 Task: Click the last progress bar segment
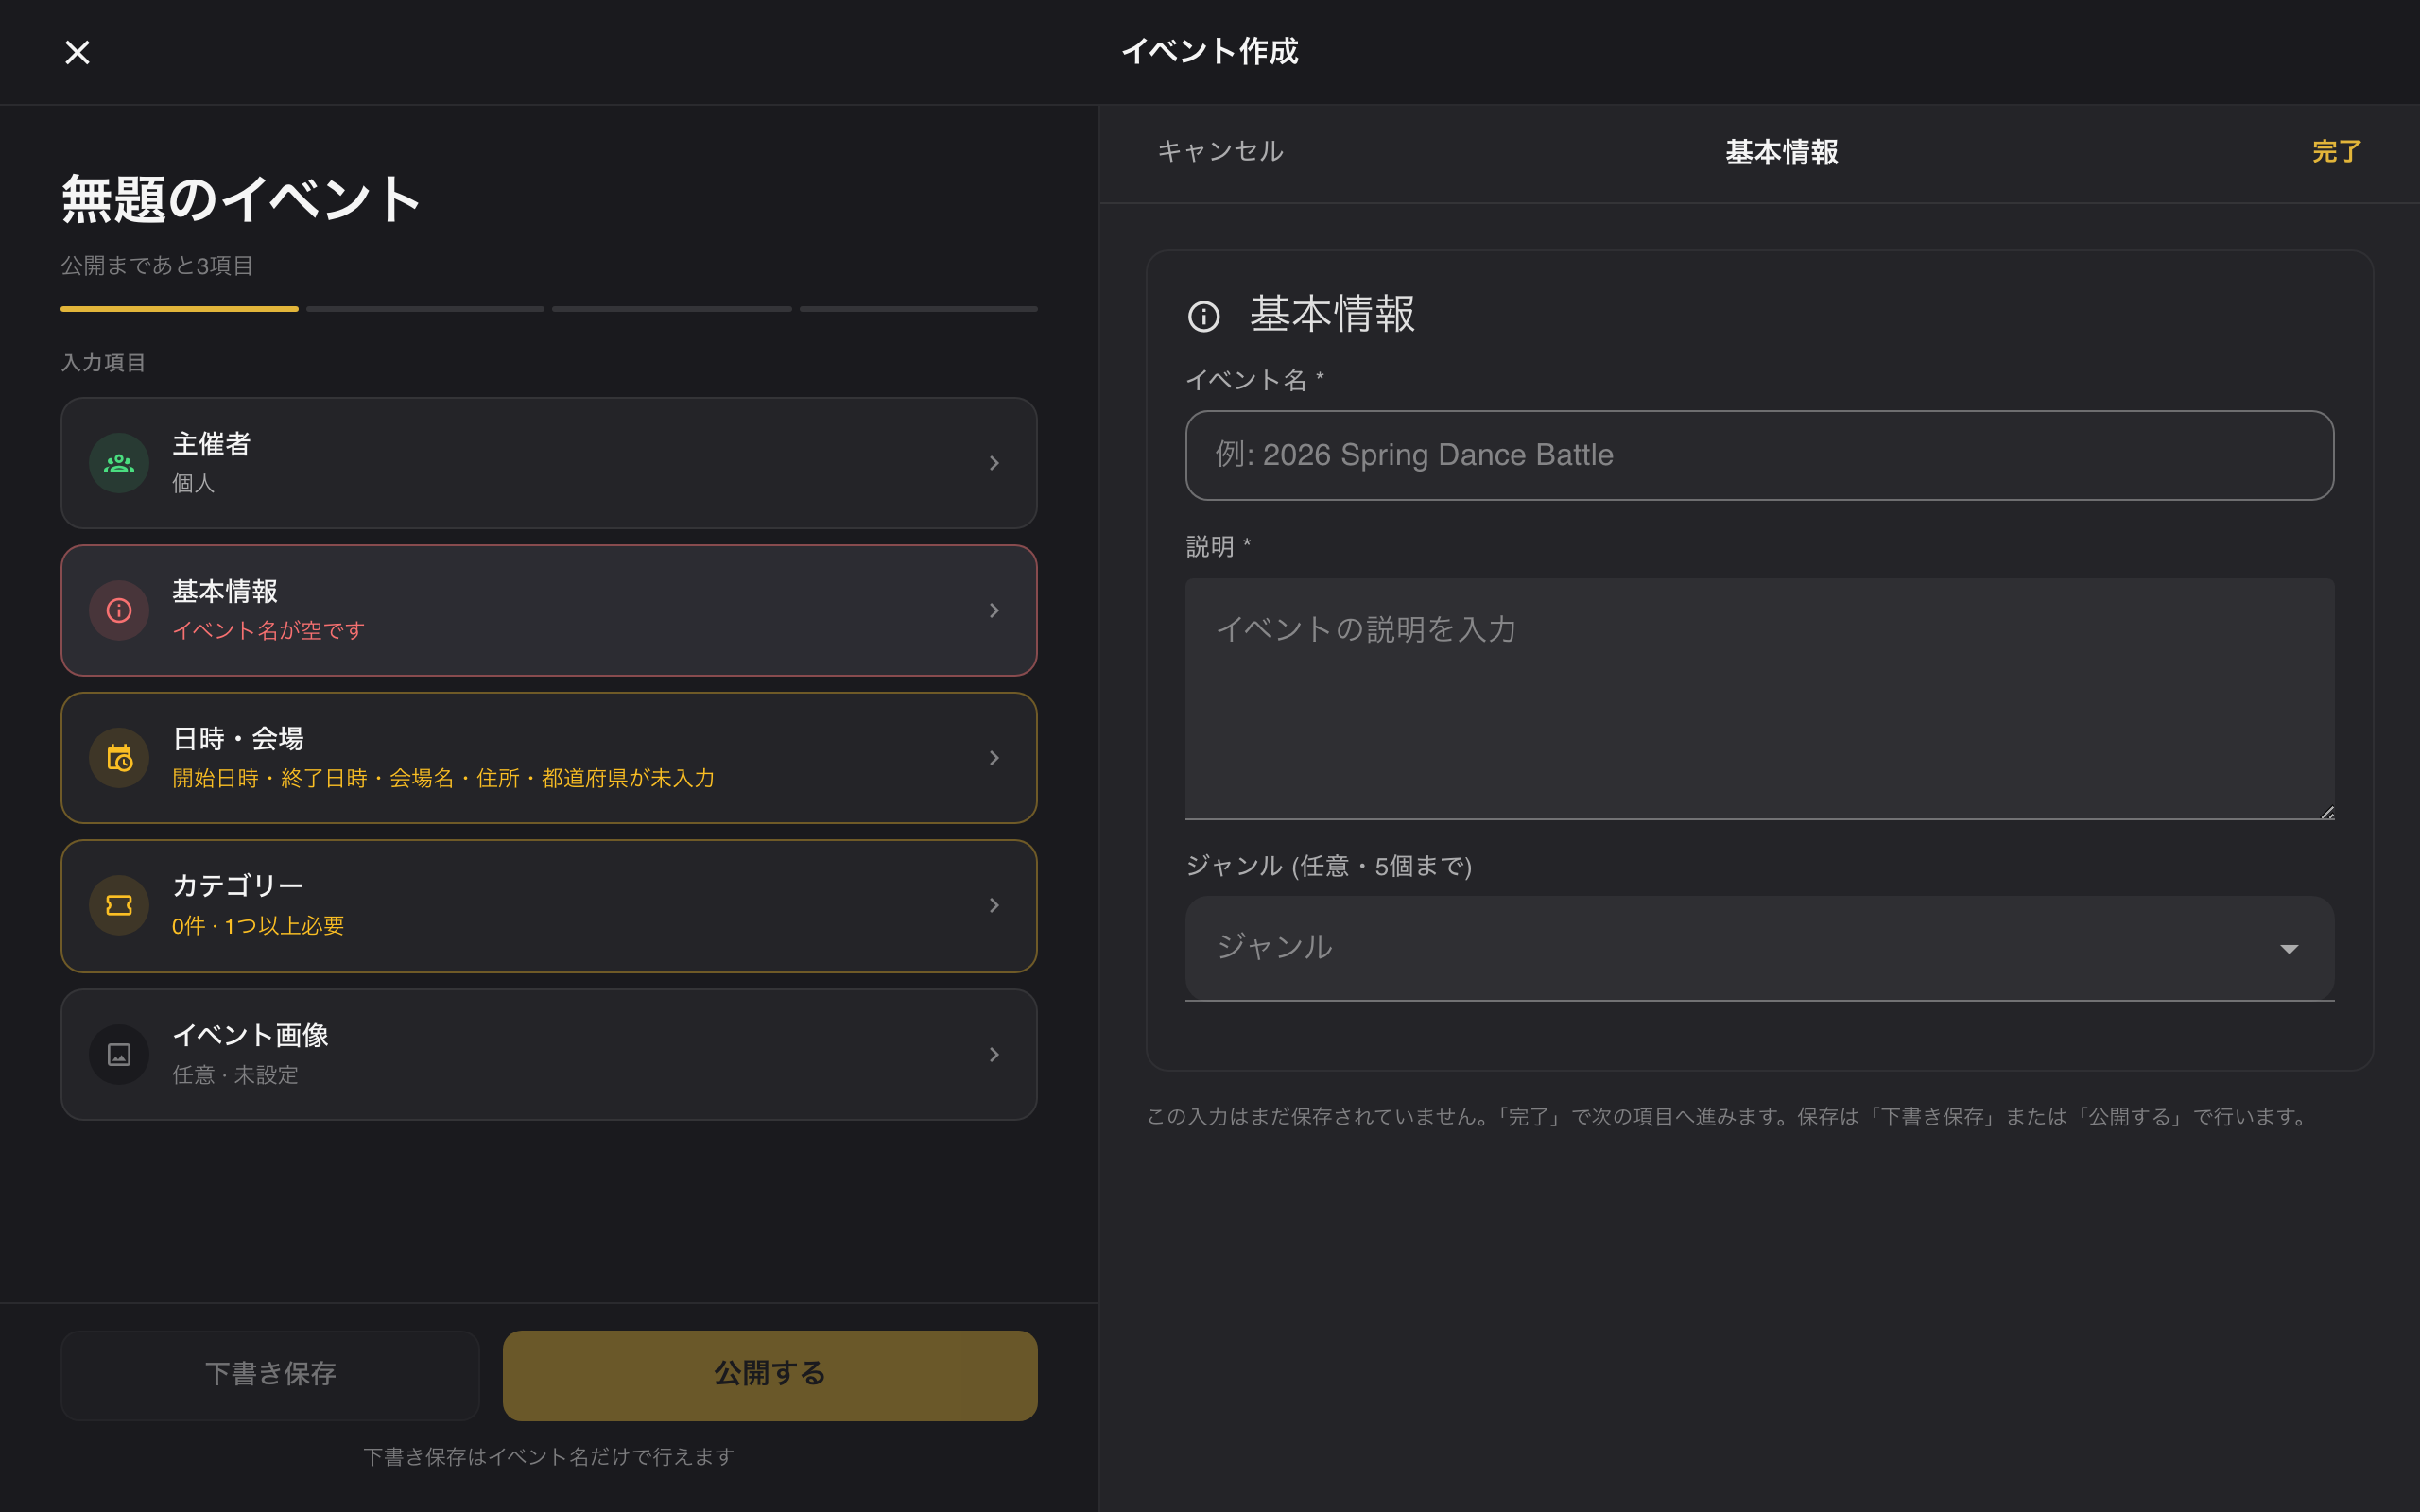(918, 309)
